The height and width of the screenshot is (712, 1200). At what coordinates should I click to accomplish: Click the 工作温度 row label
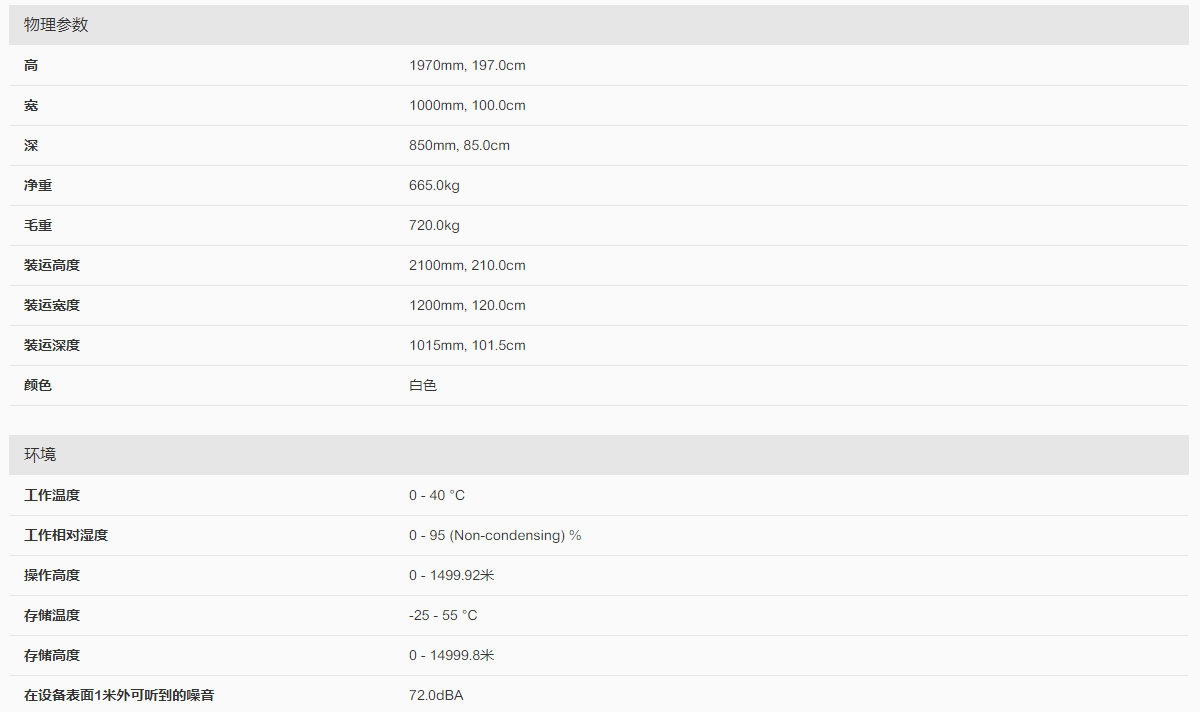pyautogui.click(x=52, y=496)
